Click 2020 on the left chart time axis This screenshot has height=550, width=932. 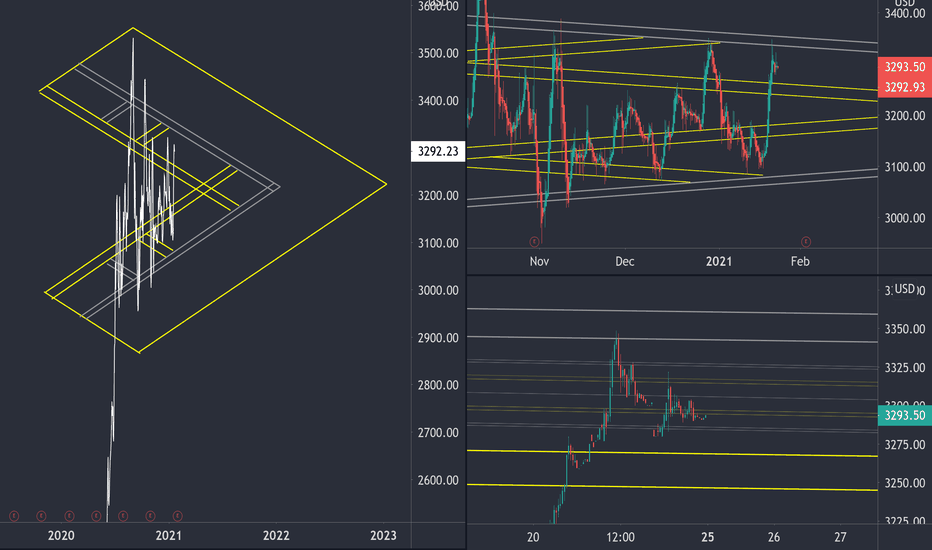point(61,536)
